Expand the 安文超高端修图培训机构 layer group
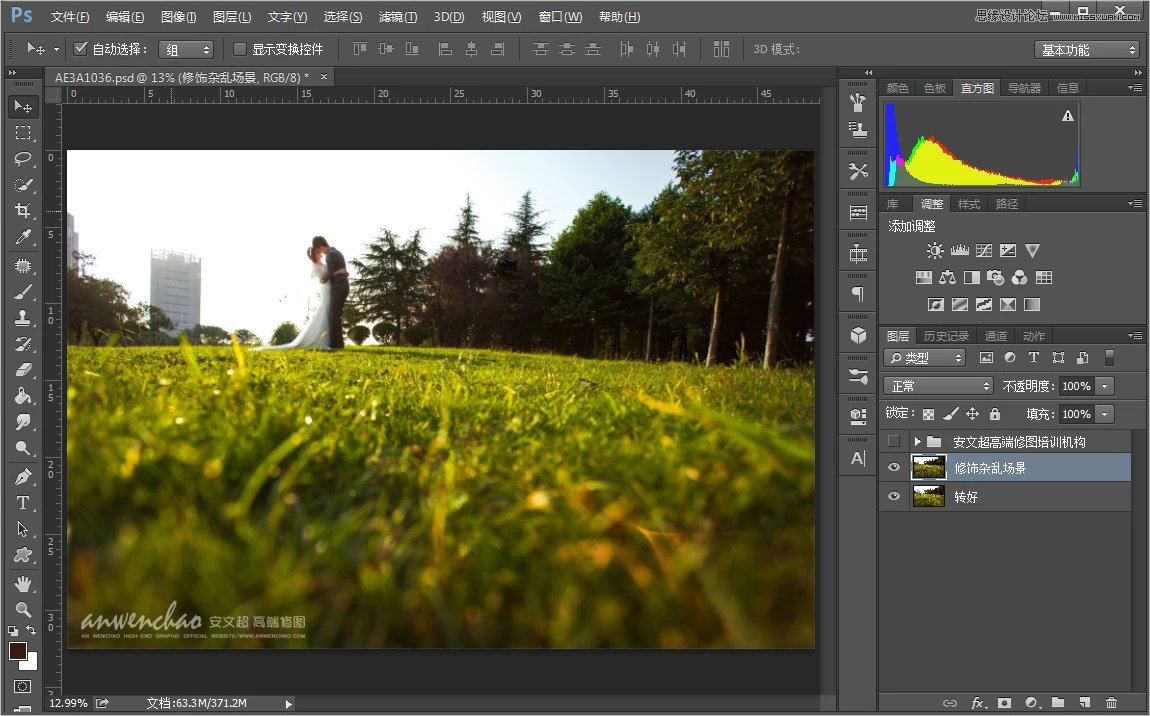Viewport: 1150px width, 716px height. [917, 441]
